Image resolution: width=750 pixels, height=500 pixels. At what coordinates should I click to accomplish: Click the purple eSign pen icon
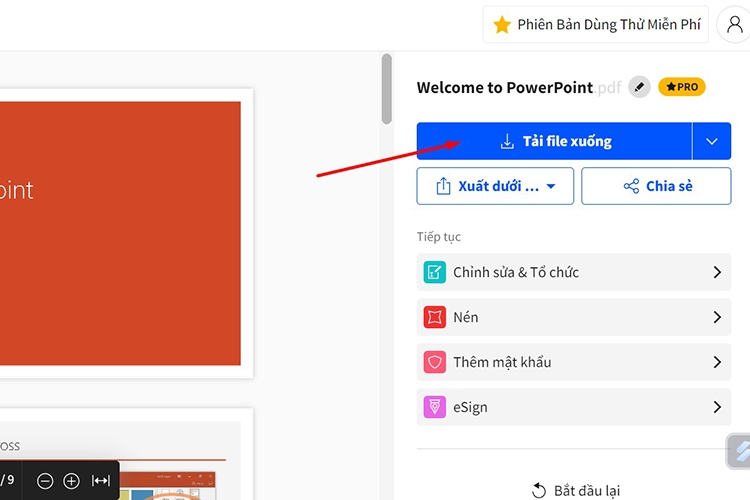[434, 407]
